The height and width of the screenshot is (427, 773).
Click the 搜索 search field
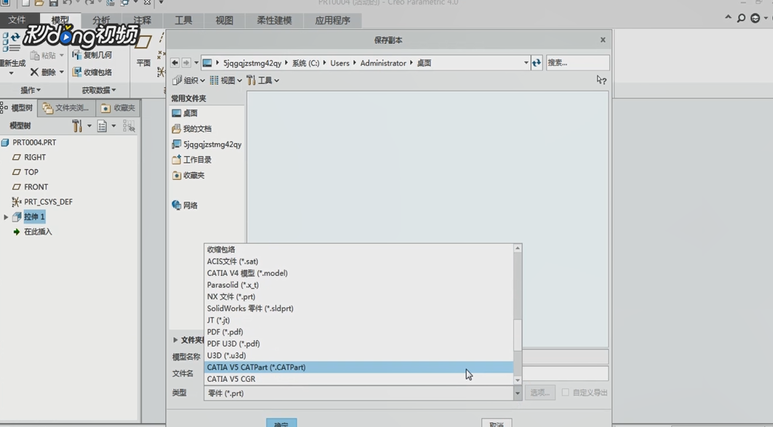click(x=577, y=63)
